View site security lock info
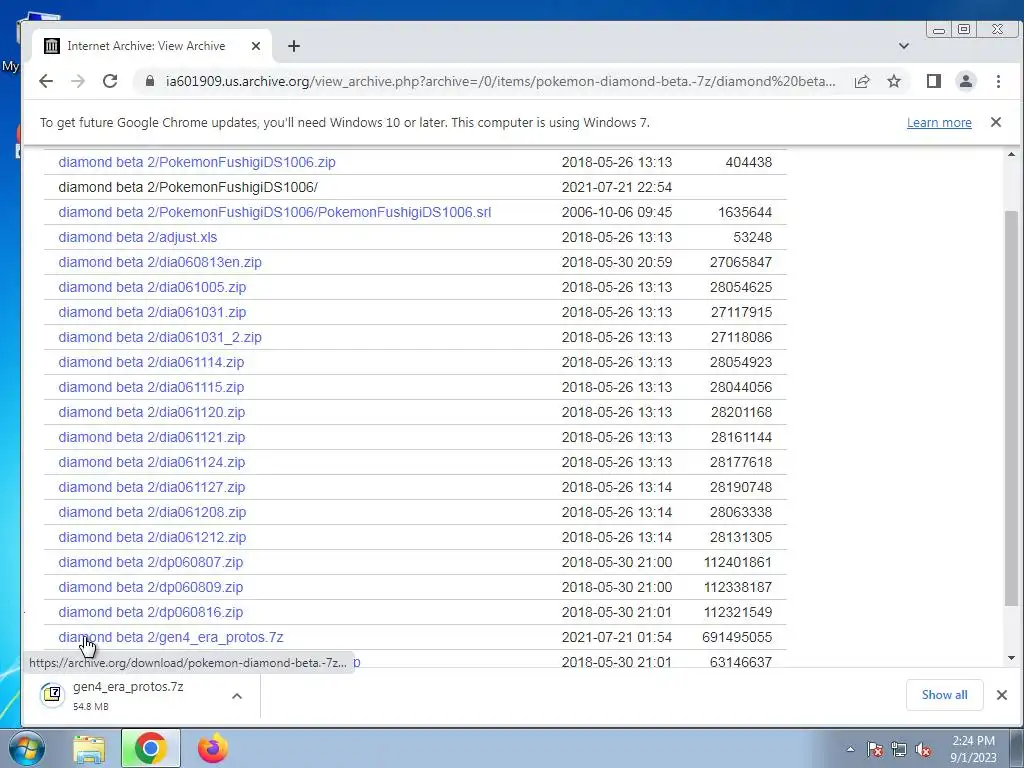 click(150, 81)
